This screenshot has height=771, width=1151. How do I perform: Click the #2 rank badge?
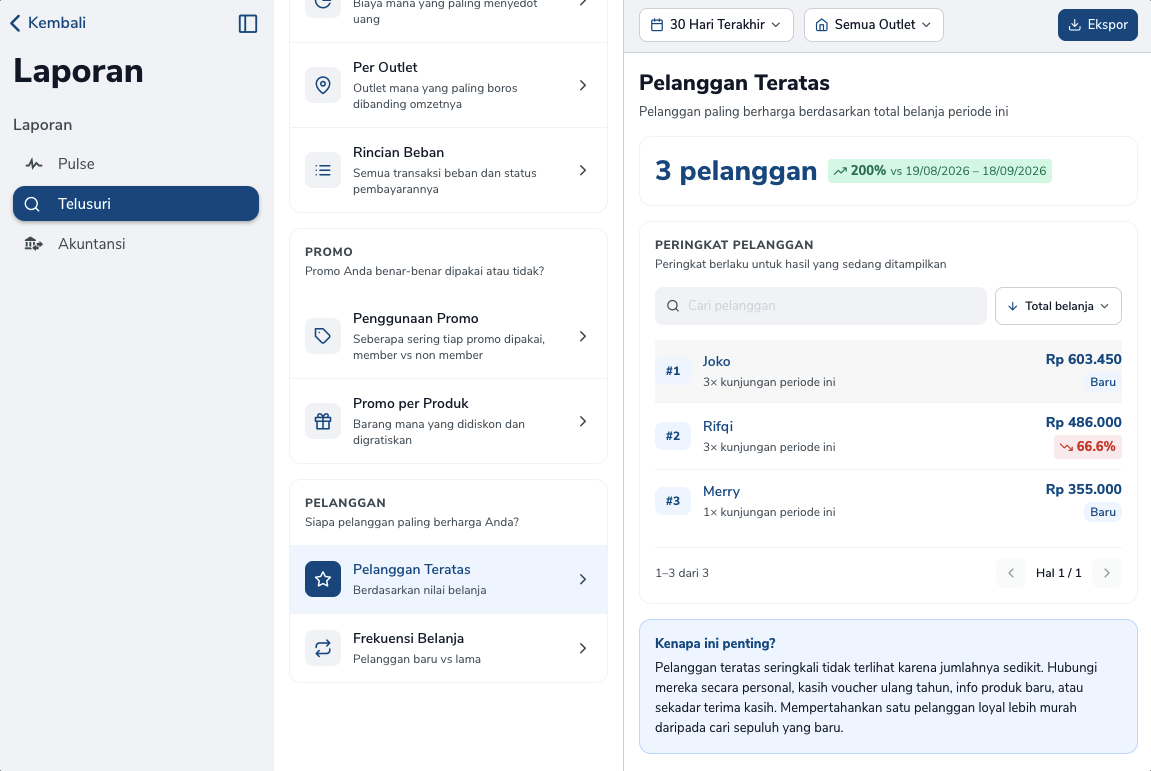(x=672, y=436)
